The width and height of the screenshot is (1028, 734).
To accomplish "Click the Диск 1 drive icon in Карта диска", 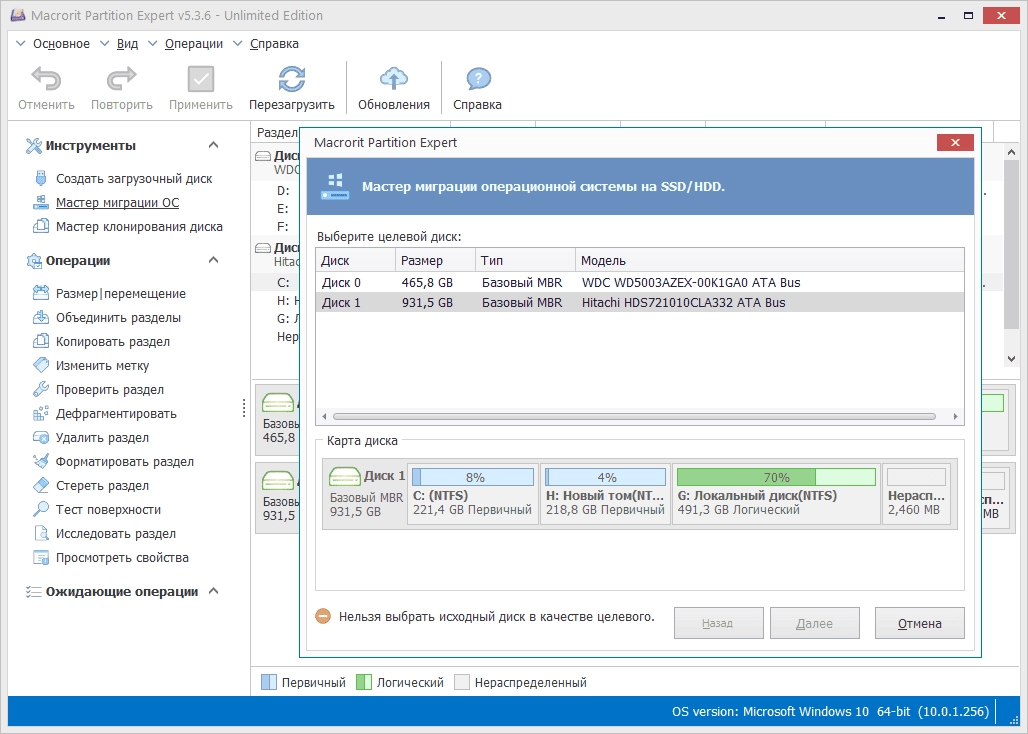I will click(344, 476).
